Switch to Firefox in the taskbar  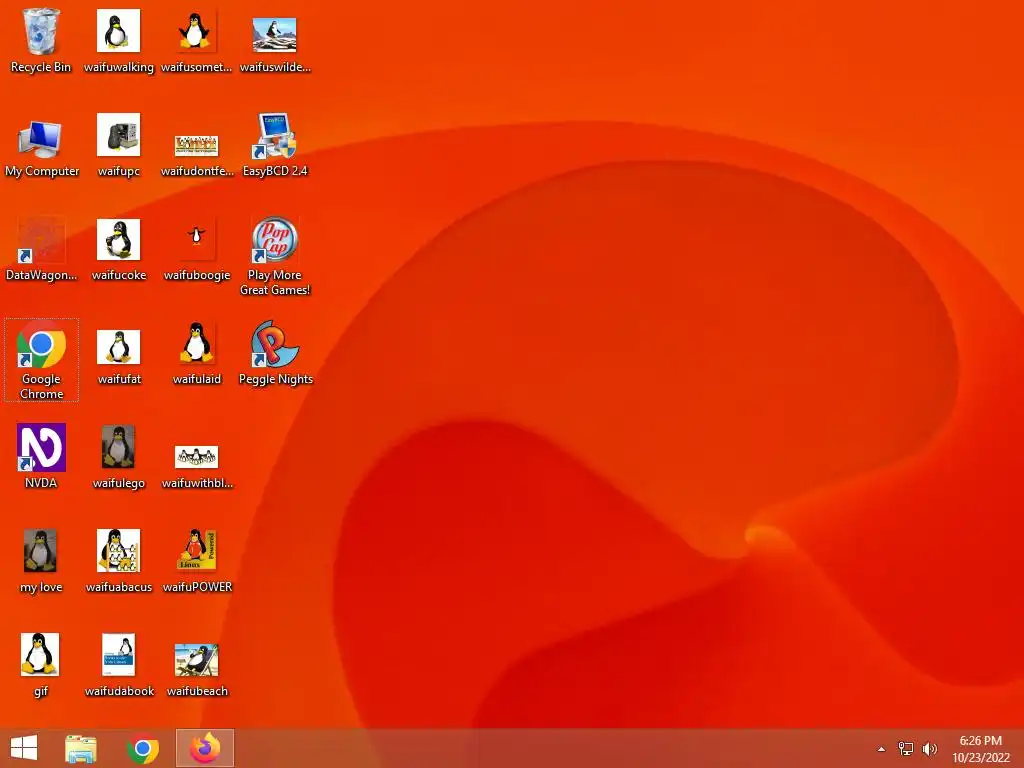click(205, 748)
